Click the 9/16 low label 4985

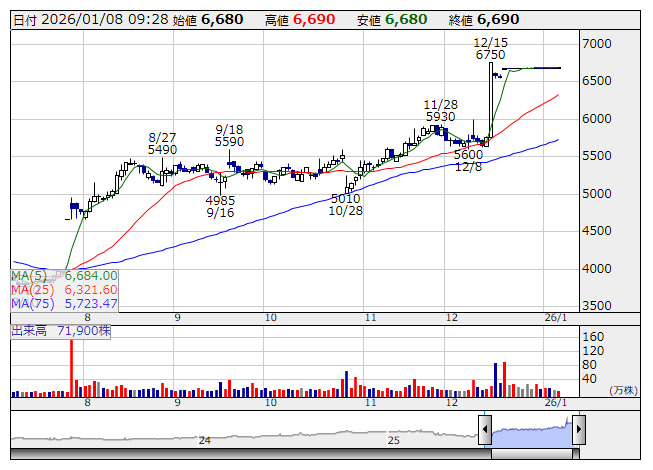point(220,199)
